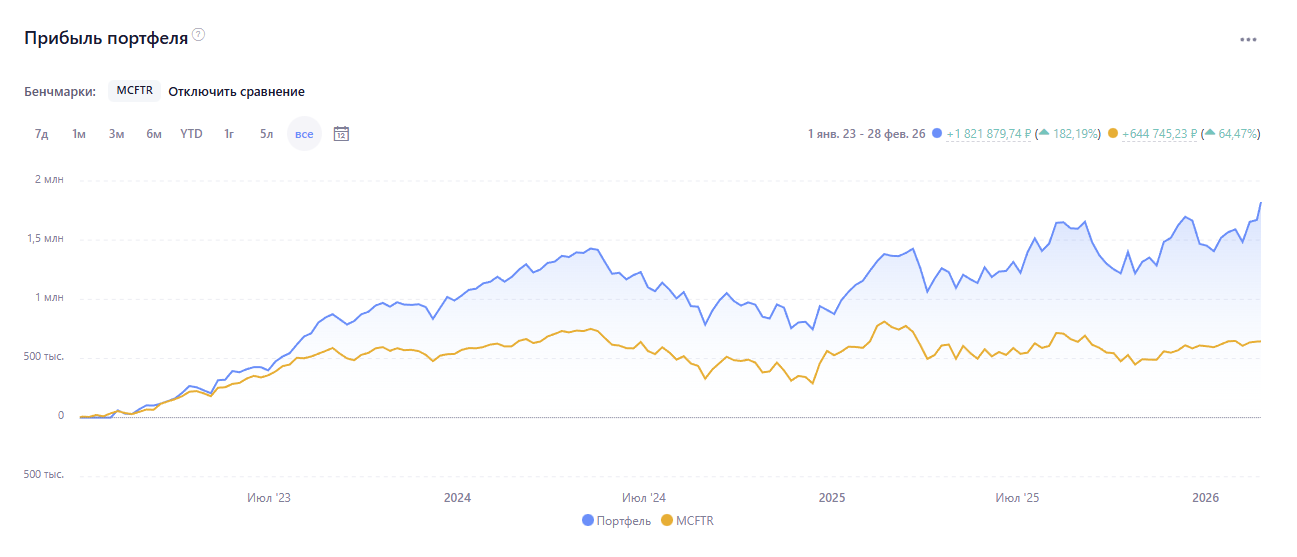Choose the 1г range
This screenshot has width=1297, height=557.
tap(229, 134)
